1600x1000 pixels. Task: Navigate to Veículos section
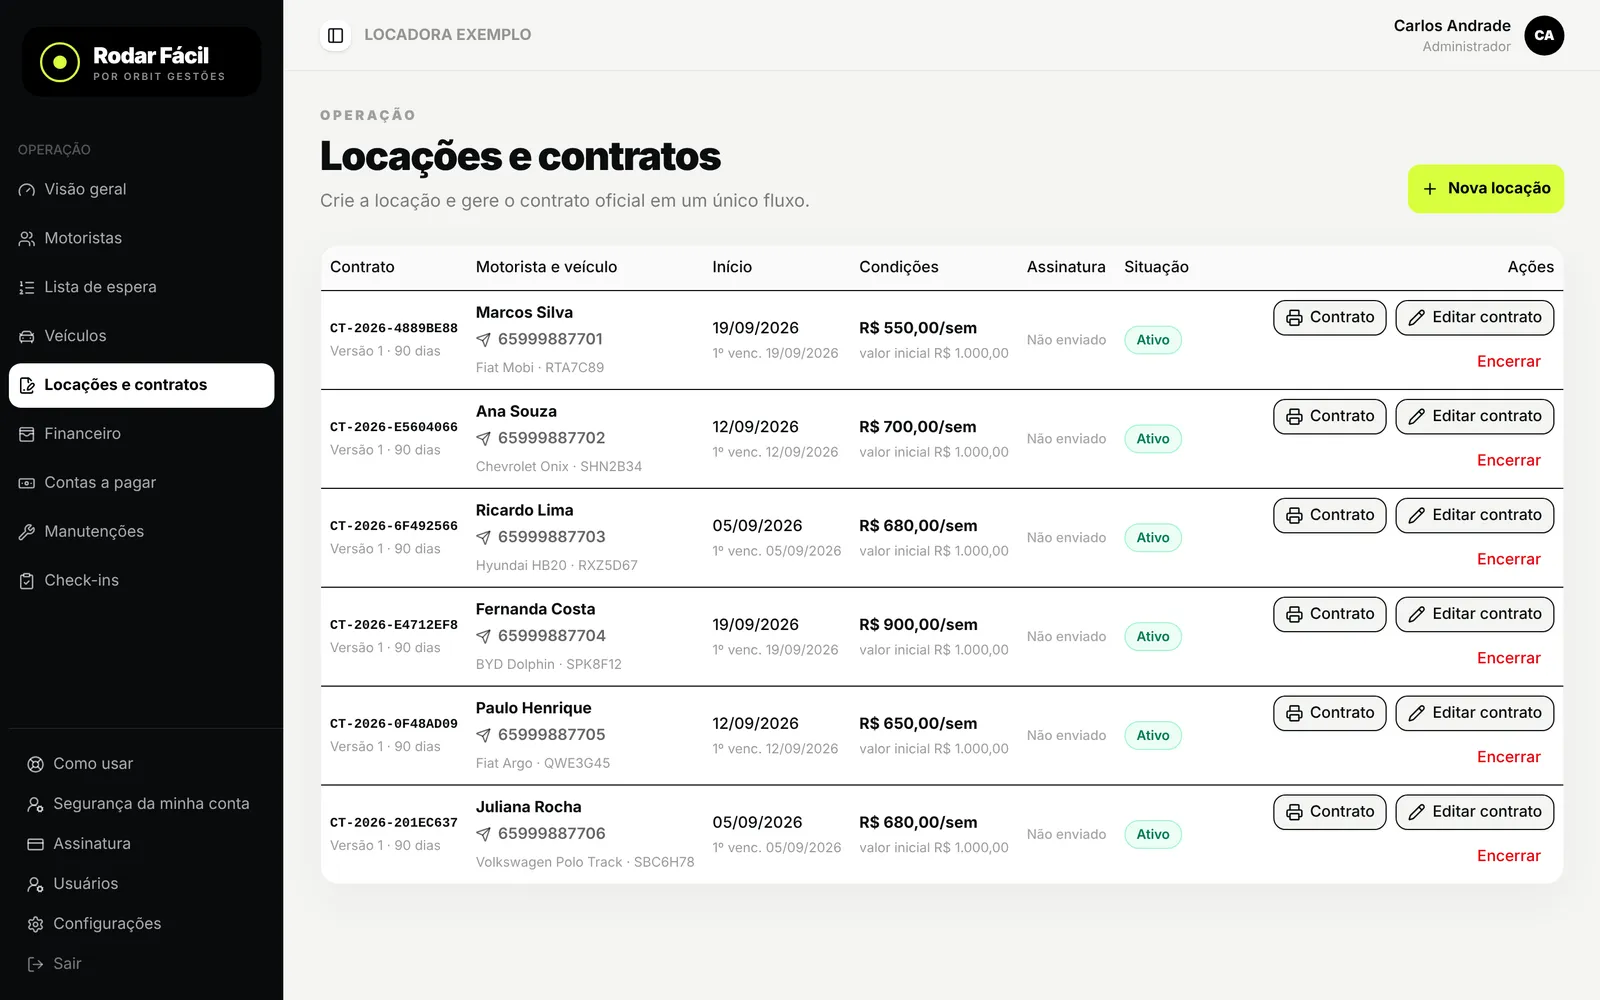click(142, 336)
